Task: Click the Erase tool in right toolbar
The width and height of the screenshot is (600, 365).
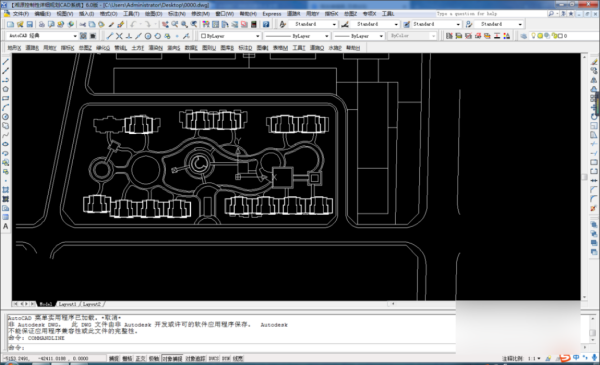Action: 594,62
